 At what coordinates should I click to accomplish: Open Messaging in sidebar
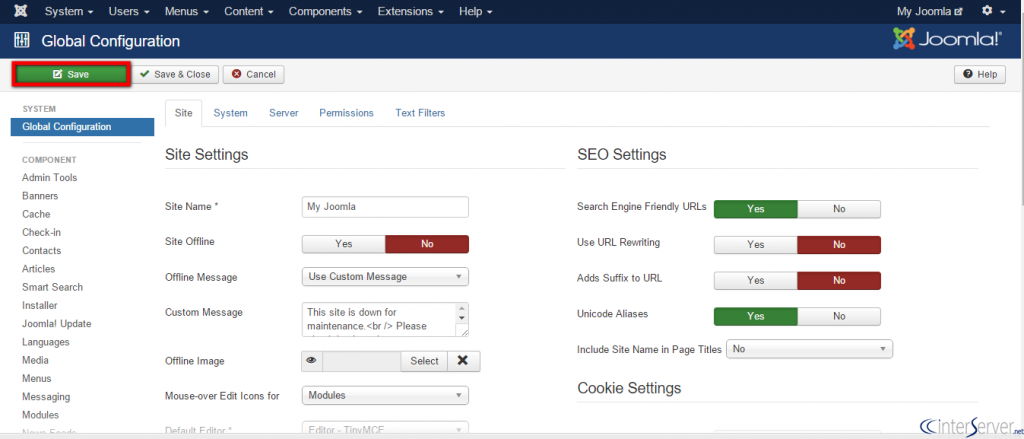[x=46, y=397]
